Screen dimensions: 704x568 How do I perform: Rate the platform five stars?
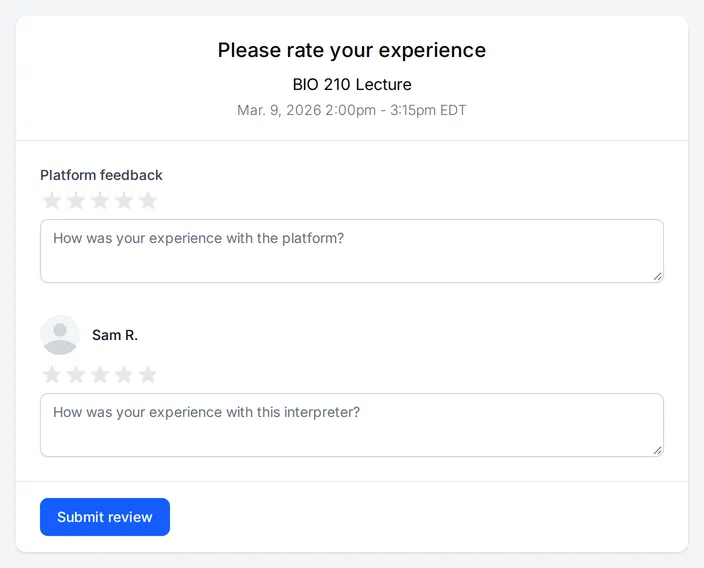click(148, 201)
